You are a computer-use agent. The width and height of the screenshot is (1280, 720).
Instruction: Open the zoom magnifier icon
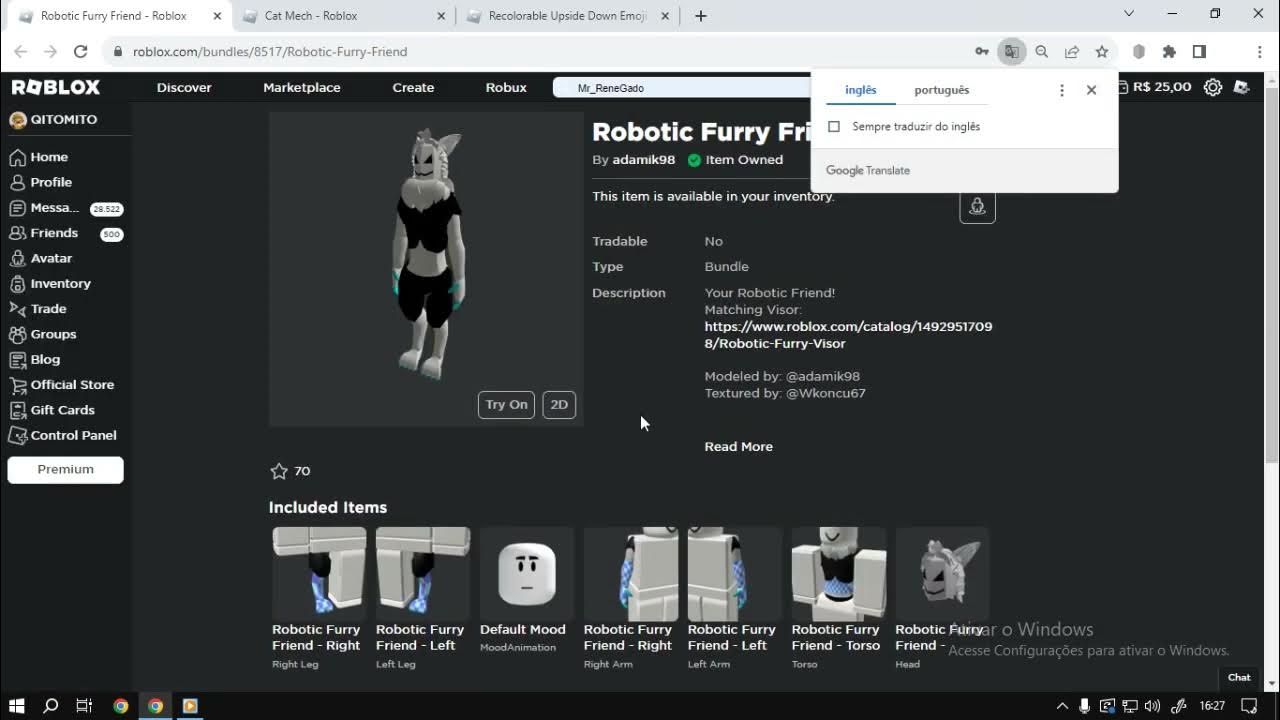pyautogui.click(x=1042, y=52)
